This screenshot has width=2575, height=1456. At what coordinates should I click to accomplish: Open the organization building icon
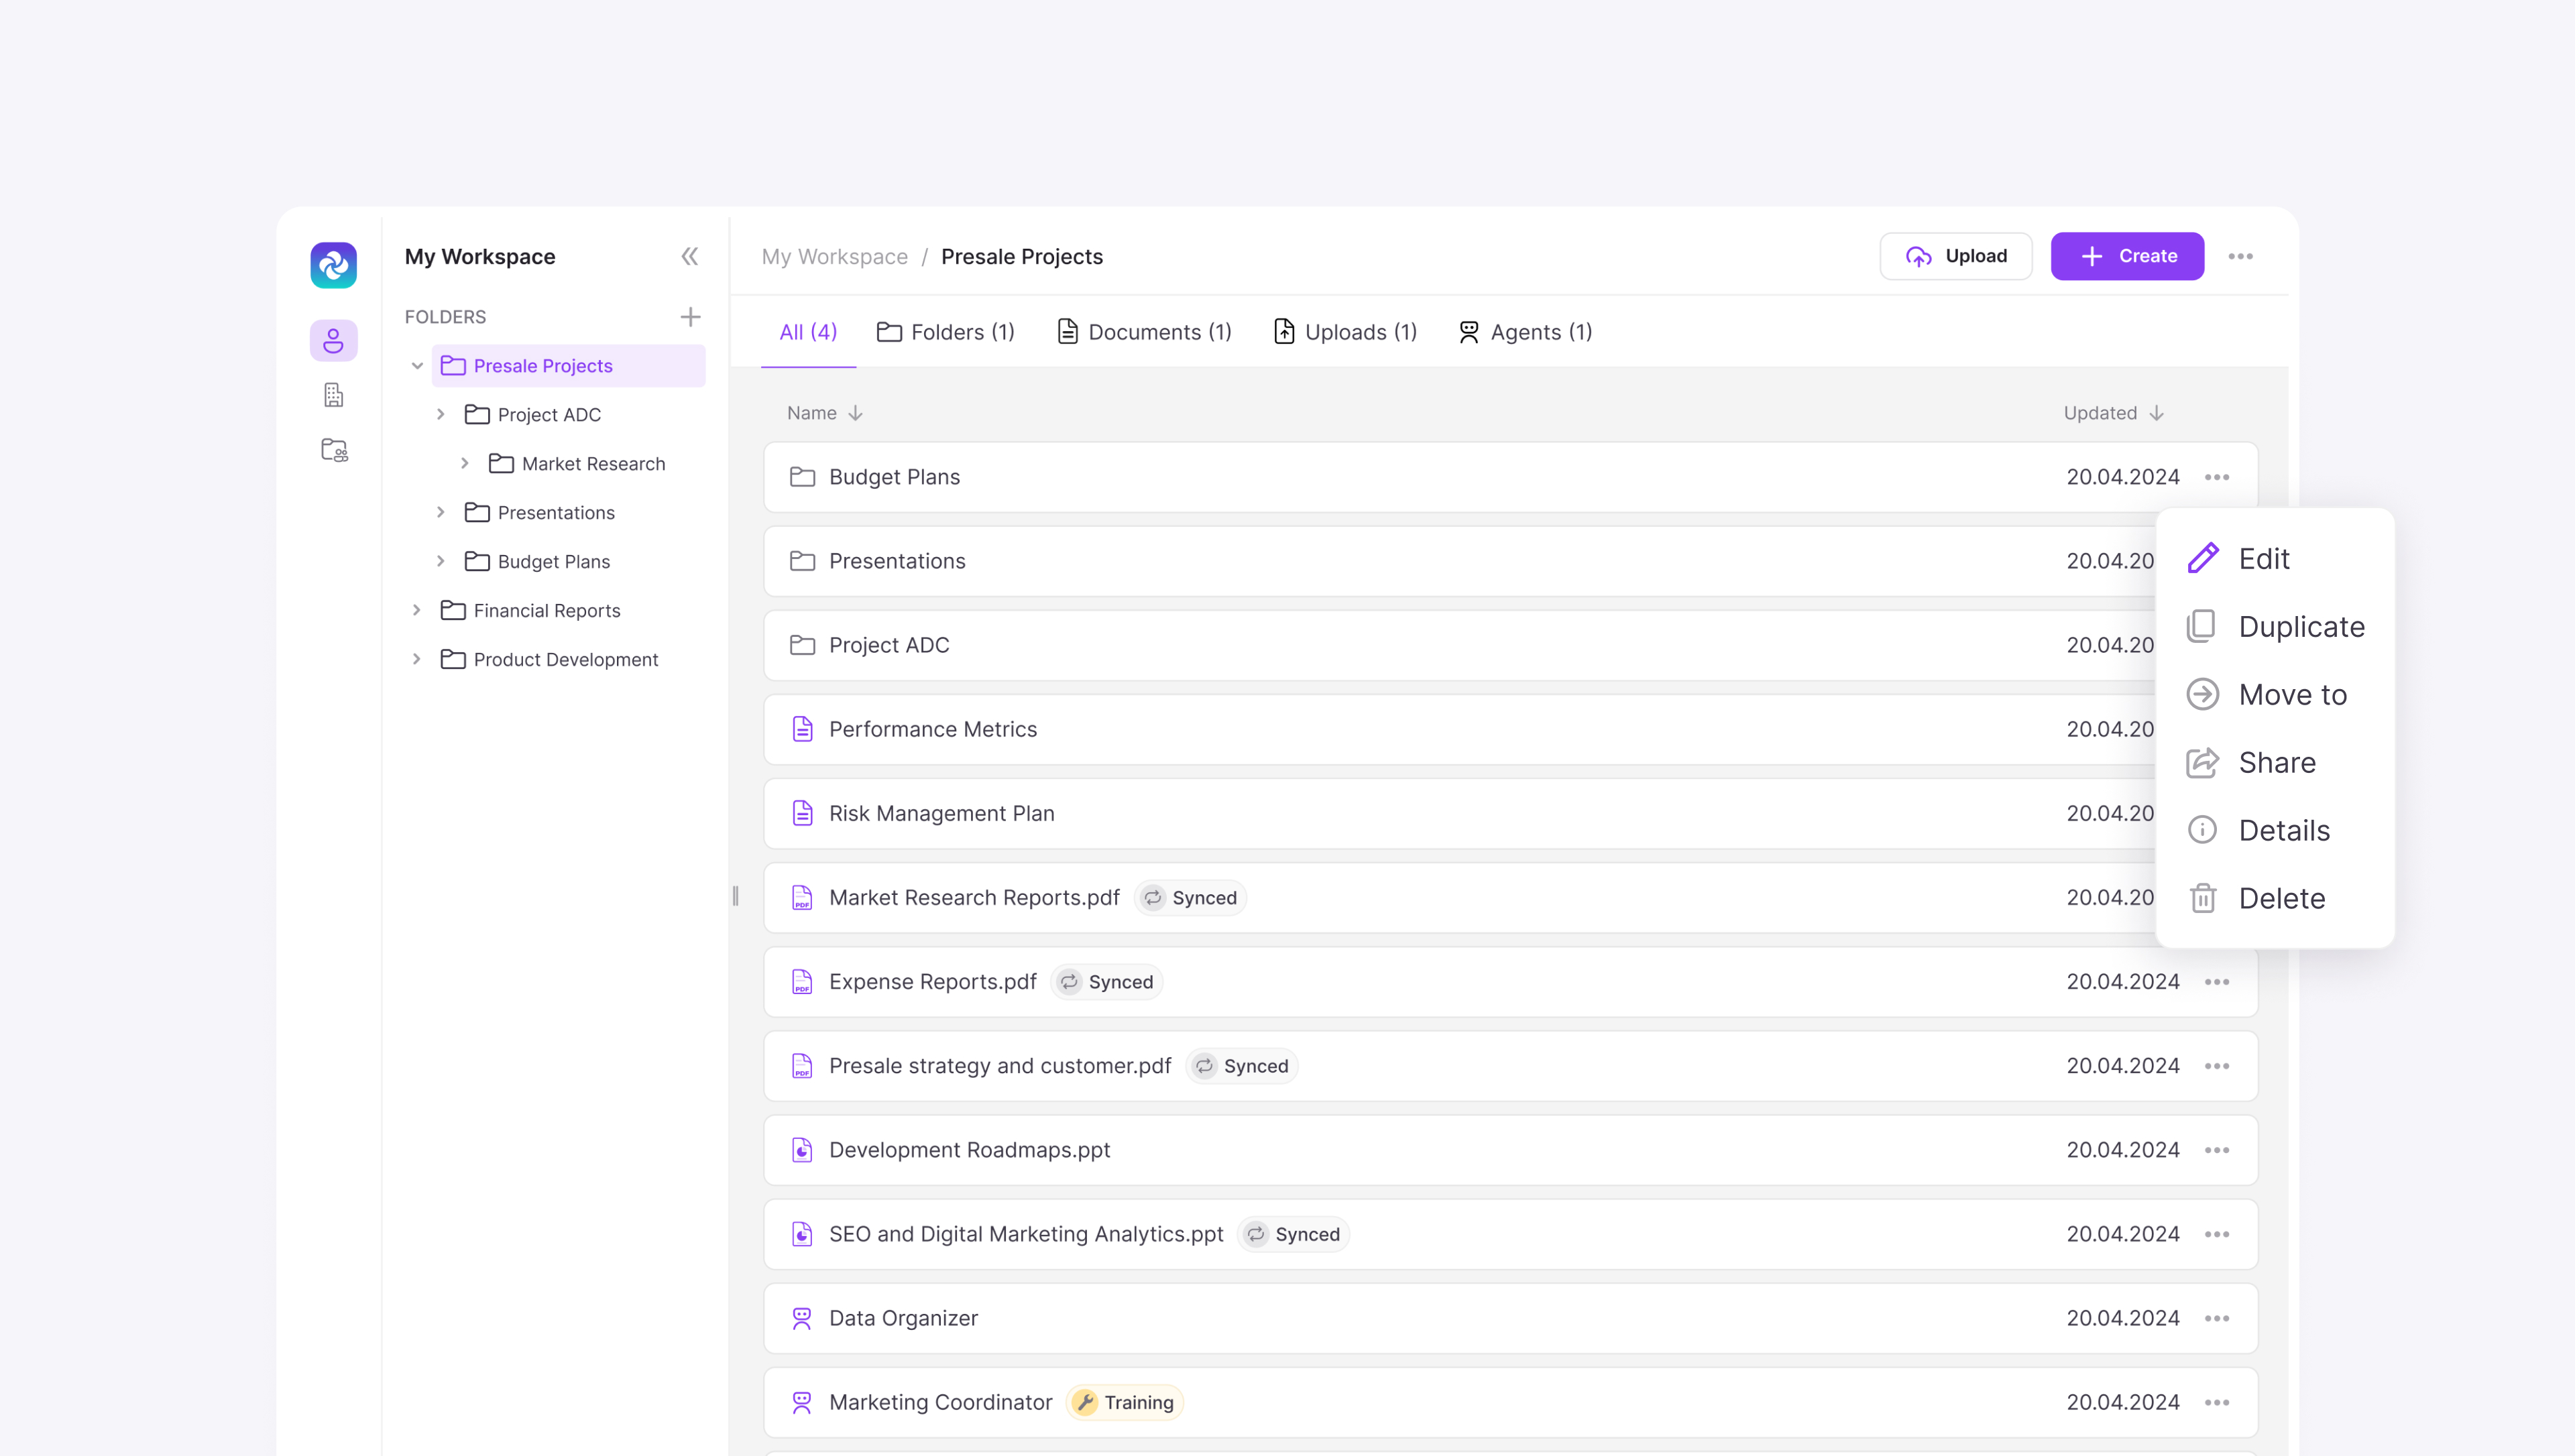pyautogui.click(x=333, y=395)
